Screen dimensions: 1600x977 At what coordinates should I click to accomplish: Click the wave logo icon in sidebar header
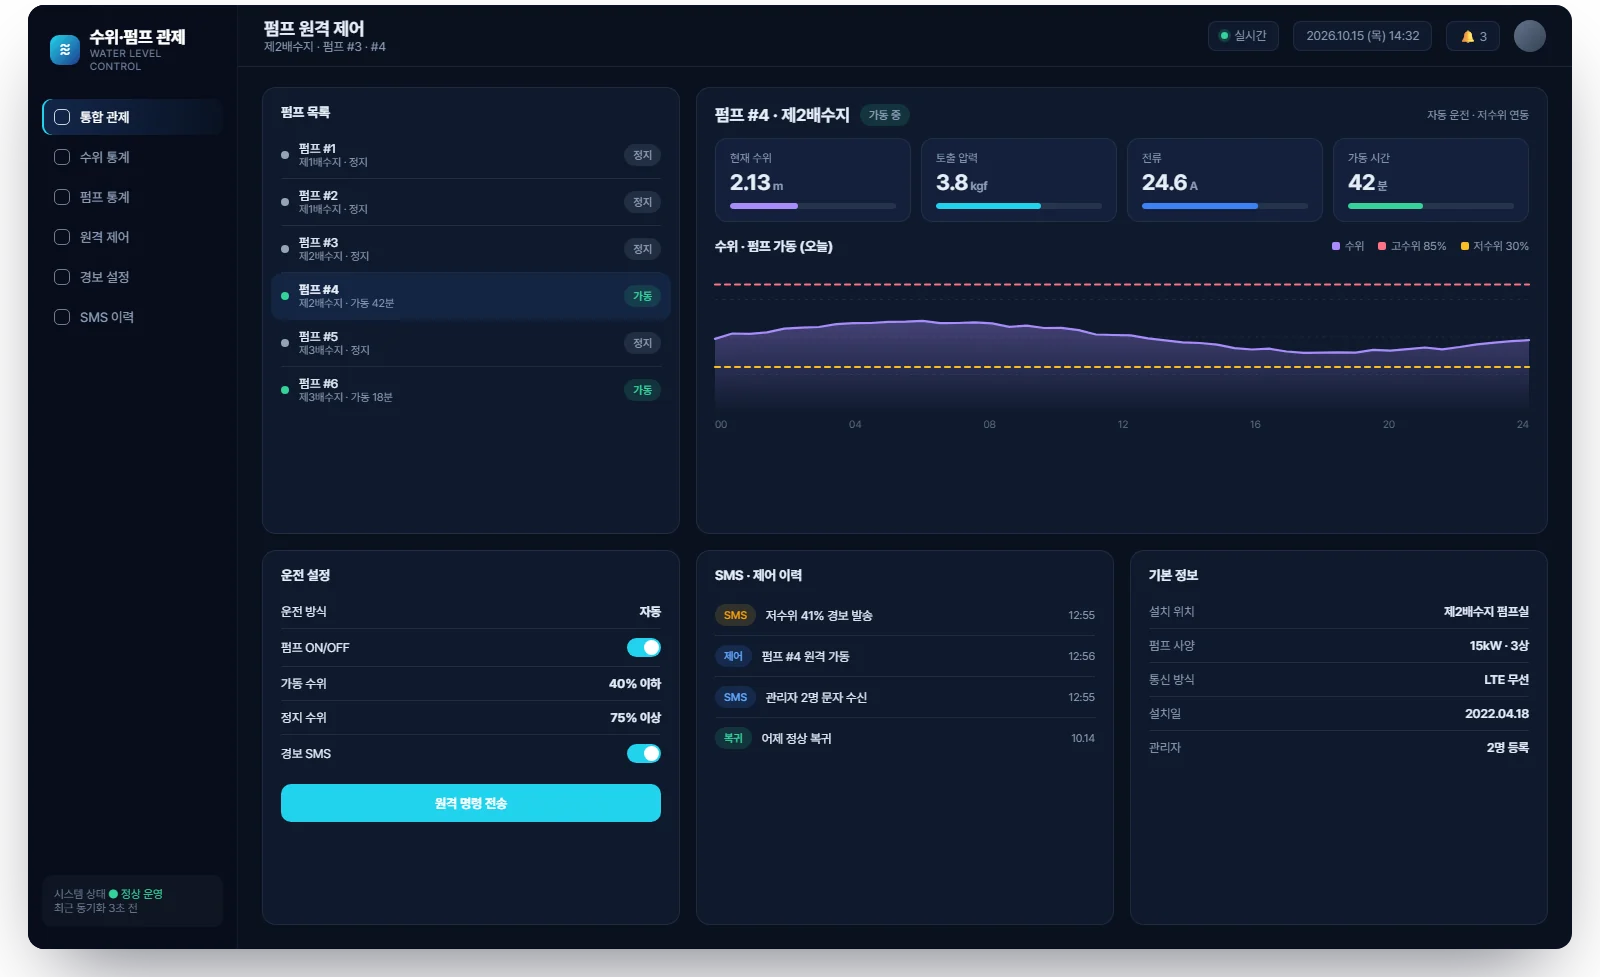[x=65, y=50]
